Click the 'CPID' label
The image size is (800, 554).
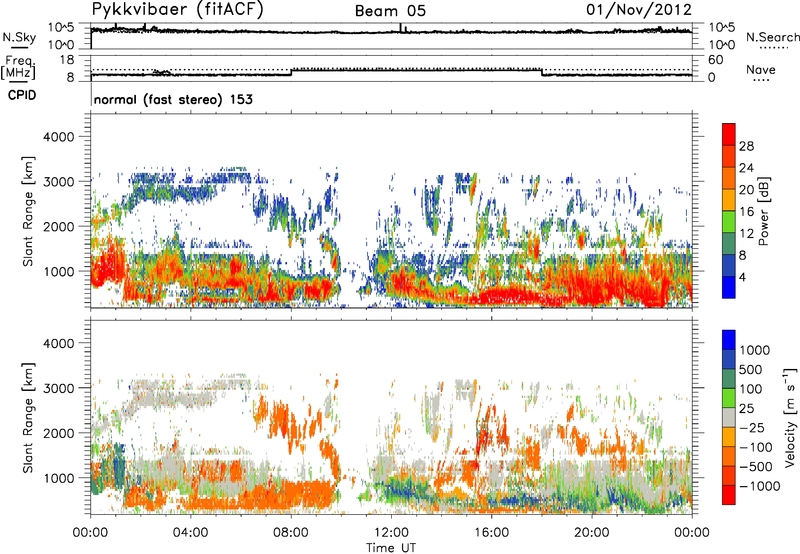tap(22, 95)
